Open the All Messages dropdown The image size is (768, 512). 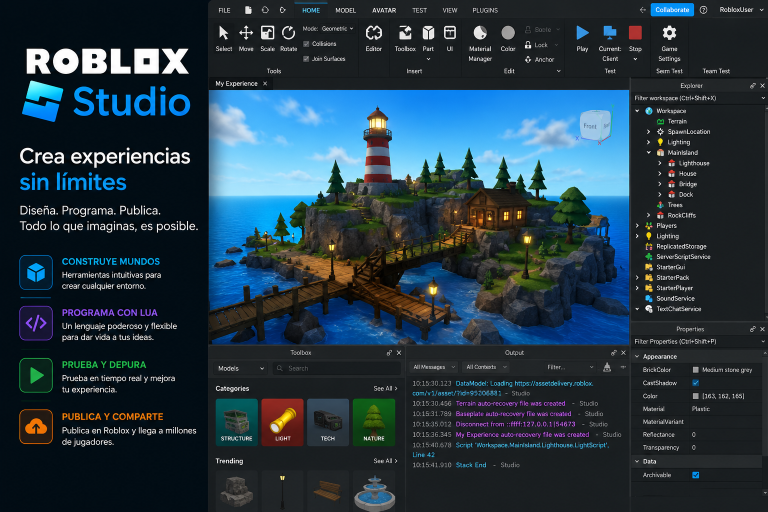point(434,367)
